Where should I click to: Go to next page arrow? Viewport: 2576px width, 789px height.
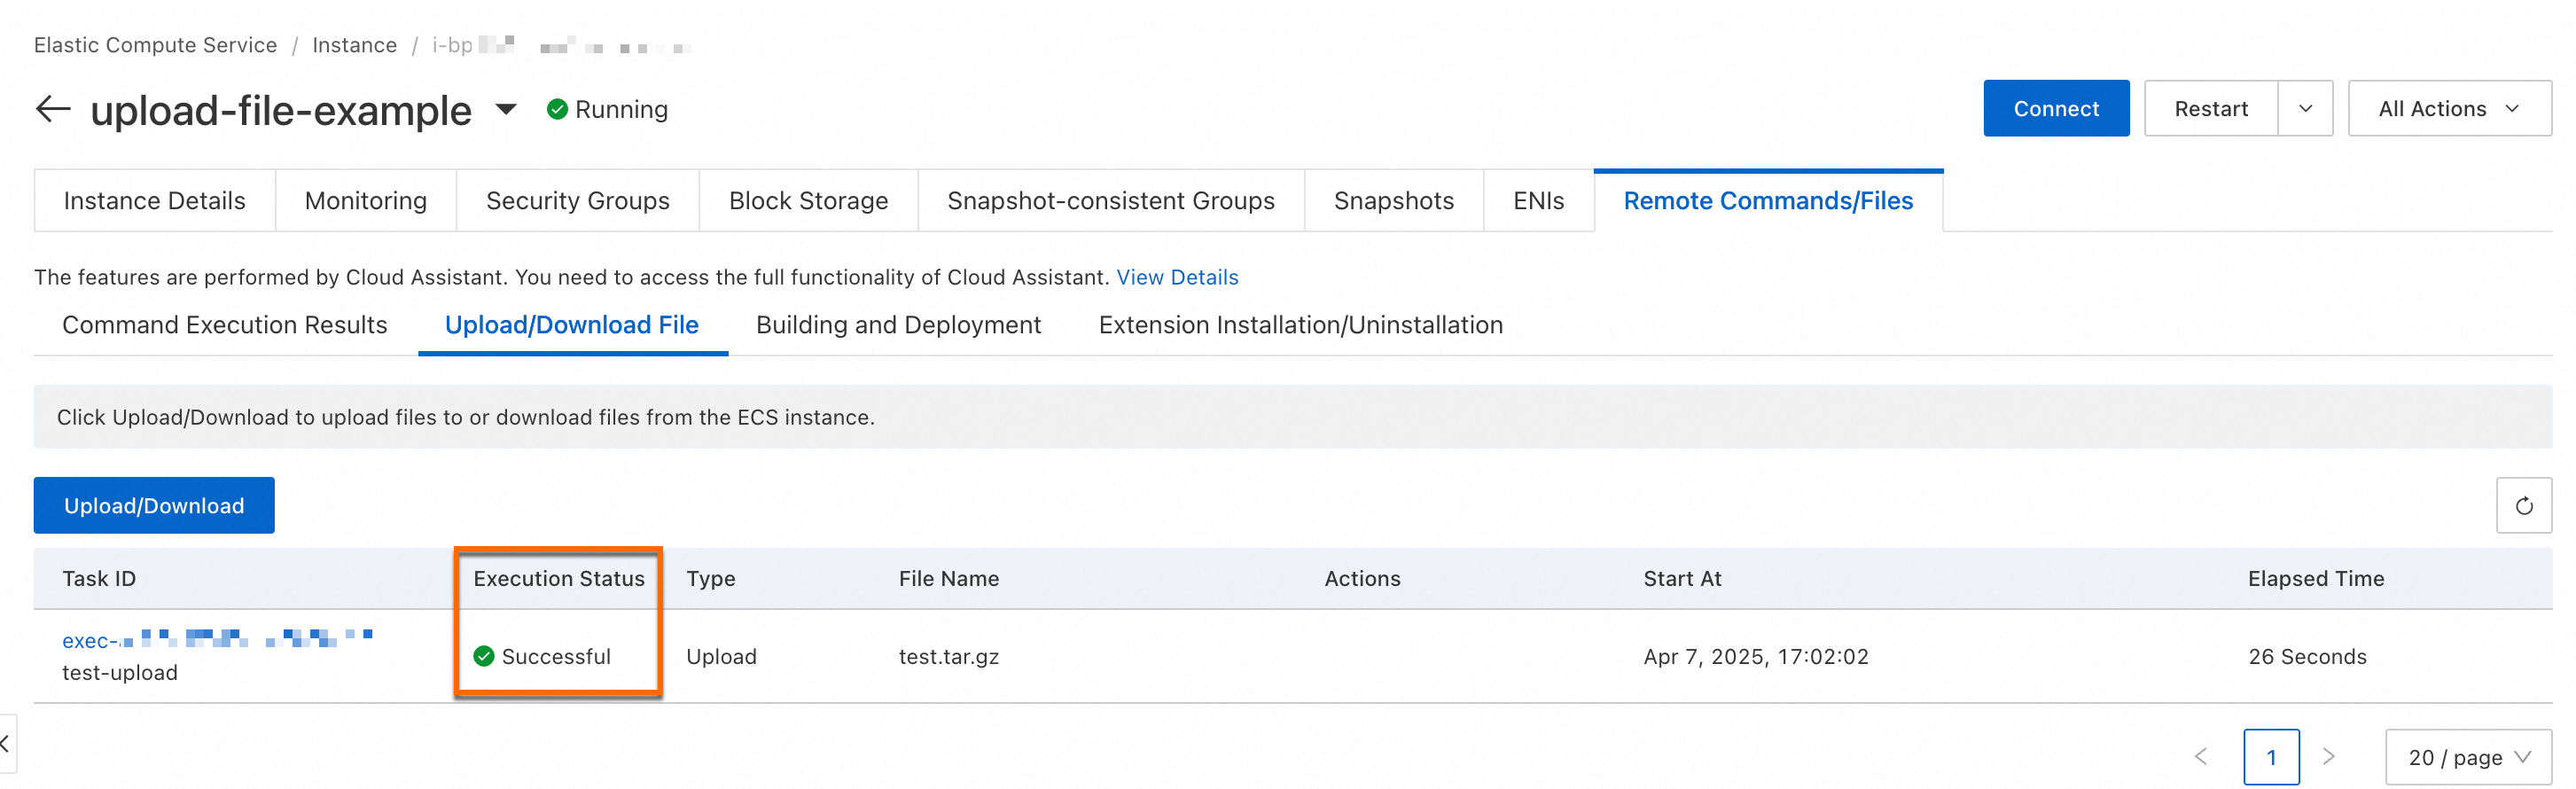pyautogui.click(x=2328, y=757)
